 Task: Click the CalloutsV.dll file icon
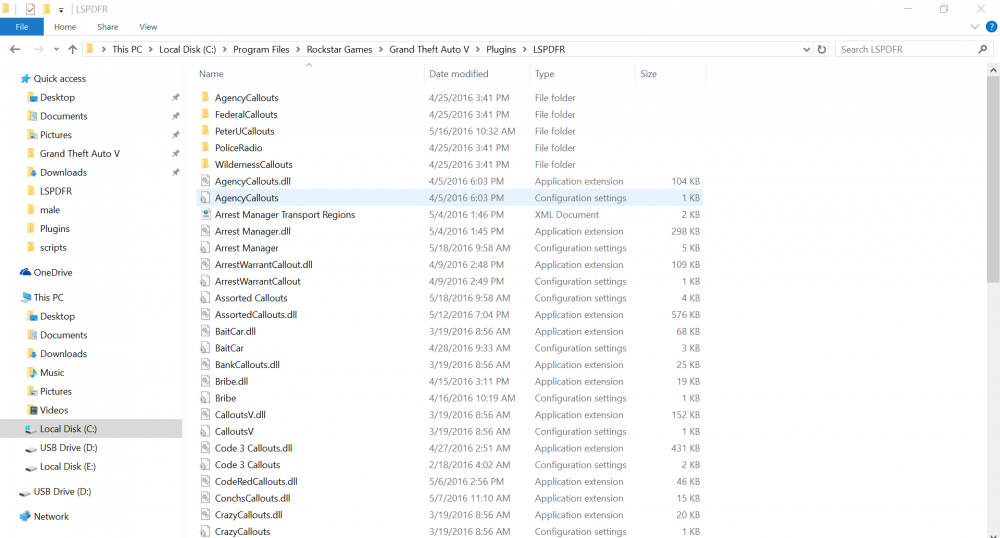point(205,414)
